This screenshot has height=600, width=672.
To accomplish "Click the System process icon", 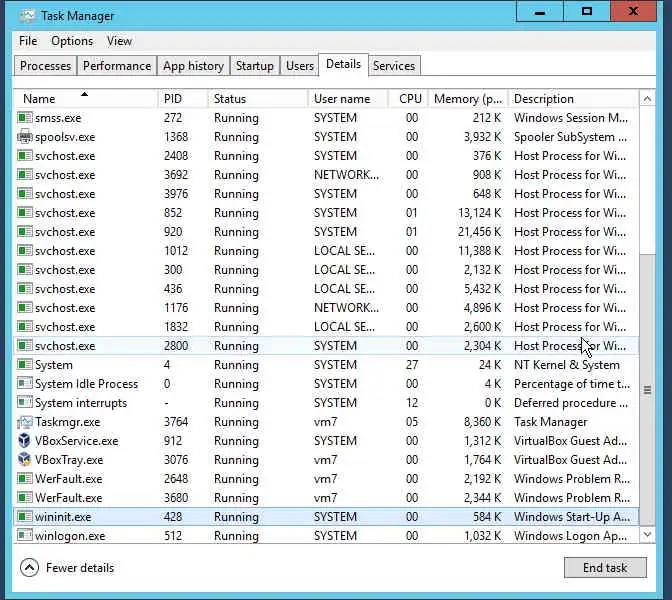I will [x=25, y=364].
